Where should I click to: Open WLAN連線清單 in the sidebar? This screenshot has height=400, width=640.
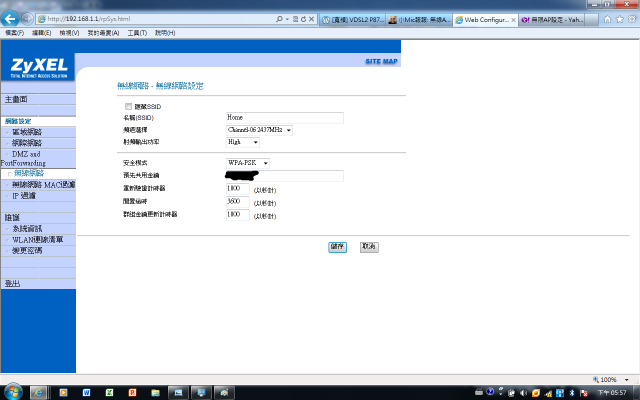click(x=38, y=240)
